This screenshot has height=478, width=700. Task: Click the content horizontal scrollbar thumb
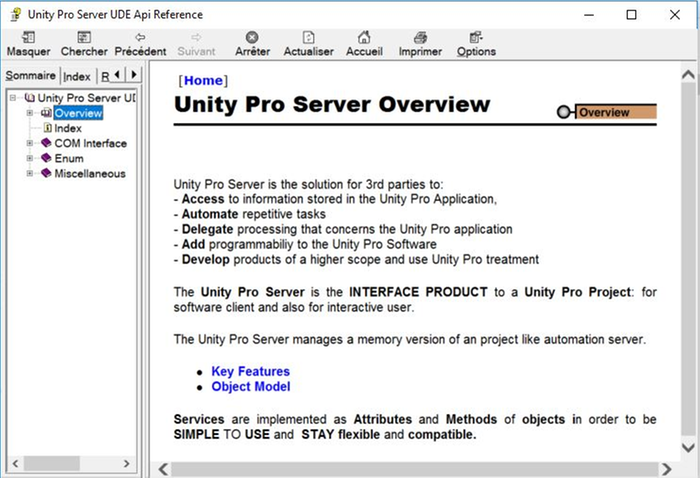(x=415, y=469)
